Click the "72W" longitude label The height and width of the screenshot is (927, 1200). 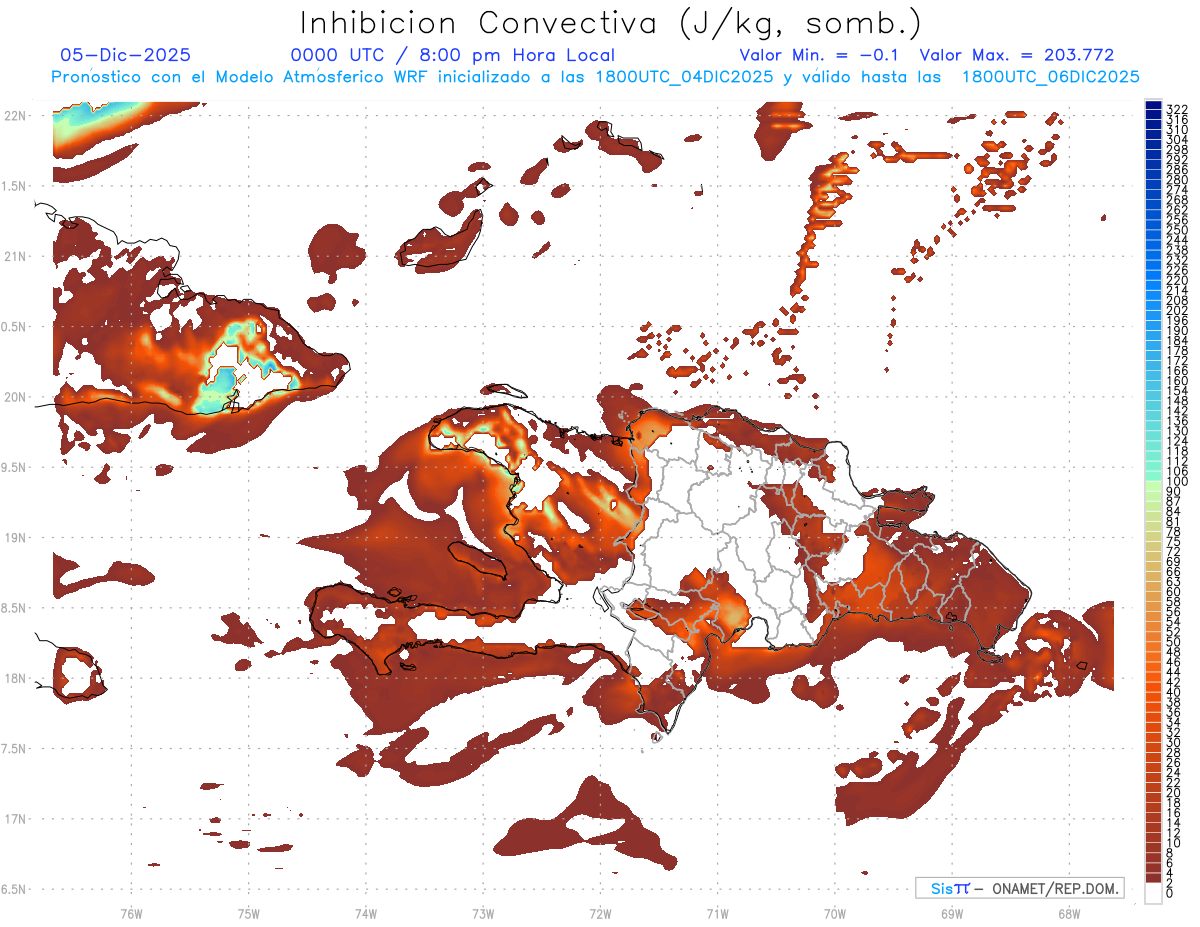pyautogui.click(x=600, y=913)
